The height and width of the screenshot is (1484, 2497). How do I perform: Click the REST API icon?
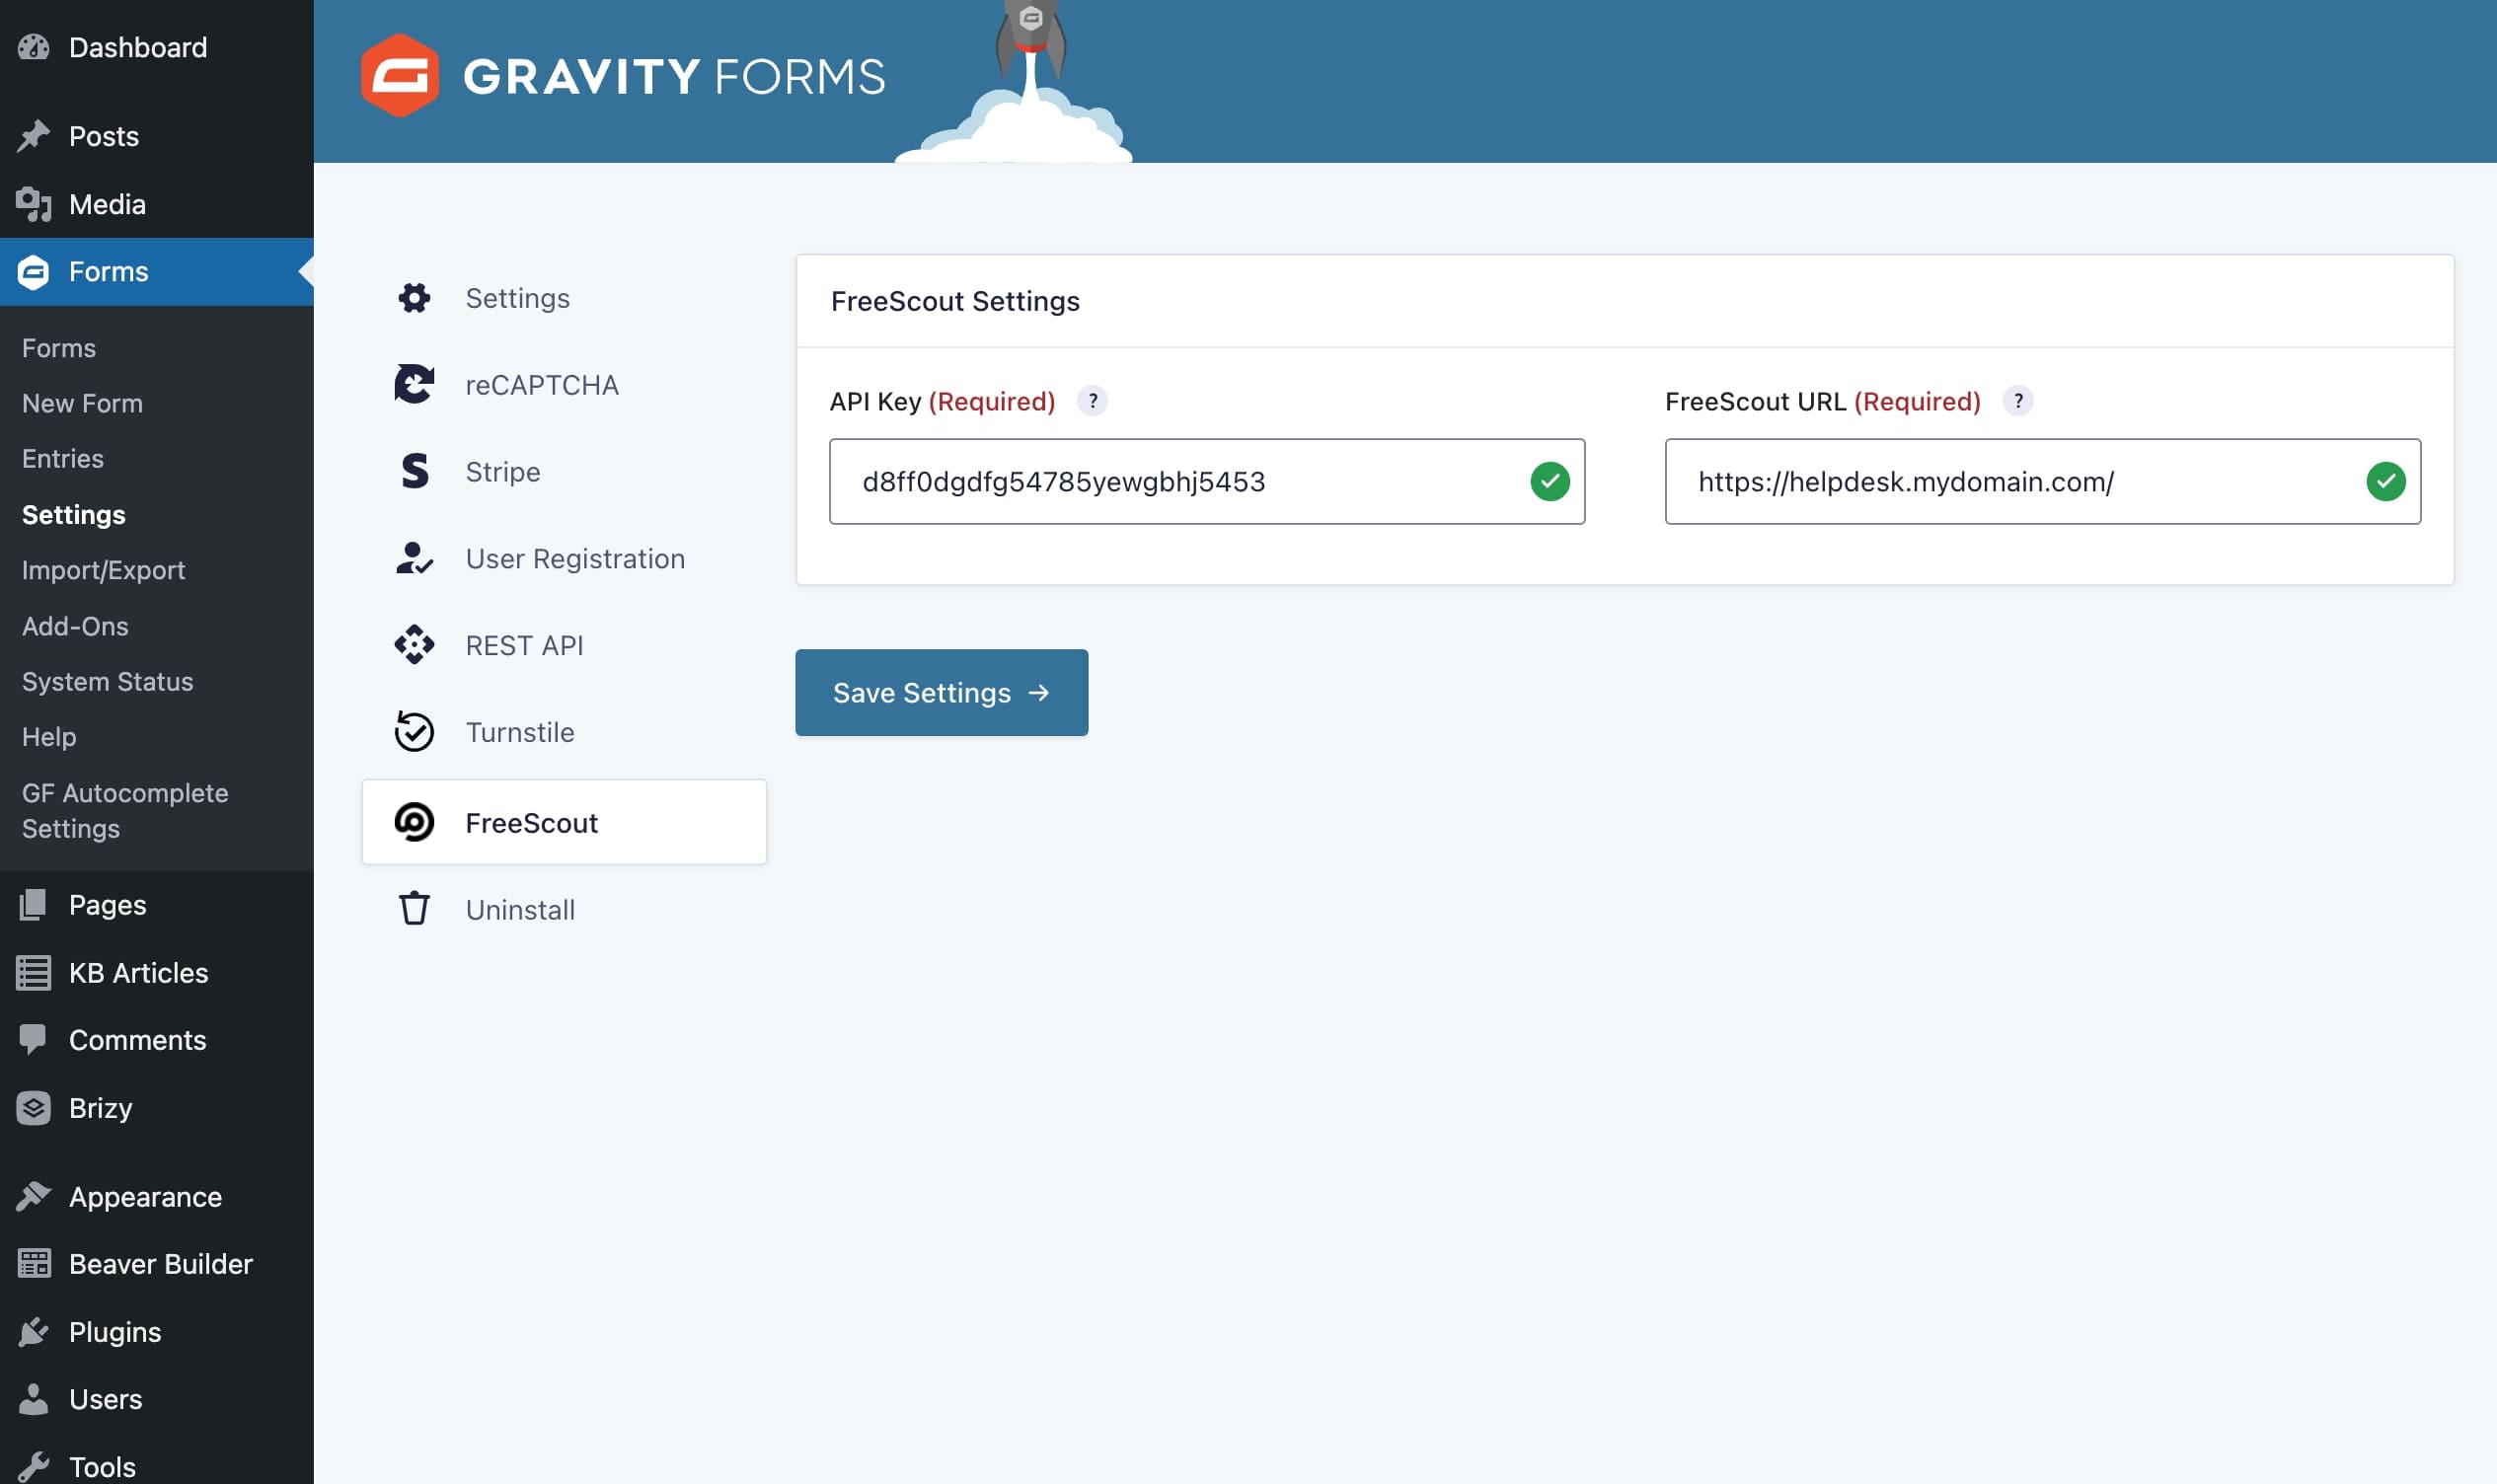click(x=414, y=645)
